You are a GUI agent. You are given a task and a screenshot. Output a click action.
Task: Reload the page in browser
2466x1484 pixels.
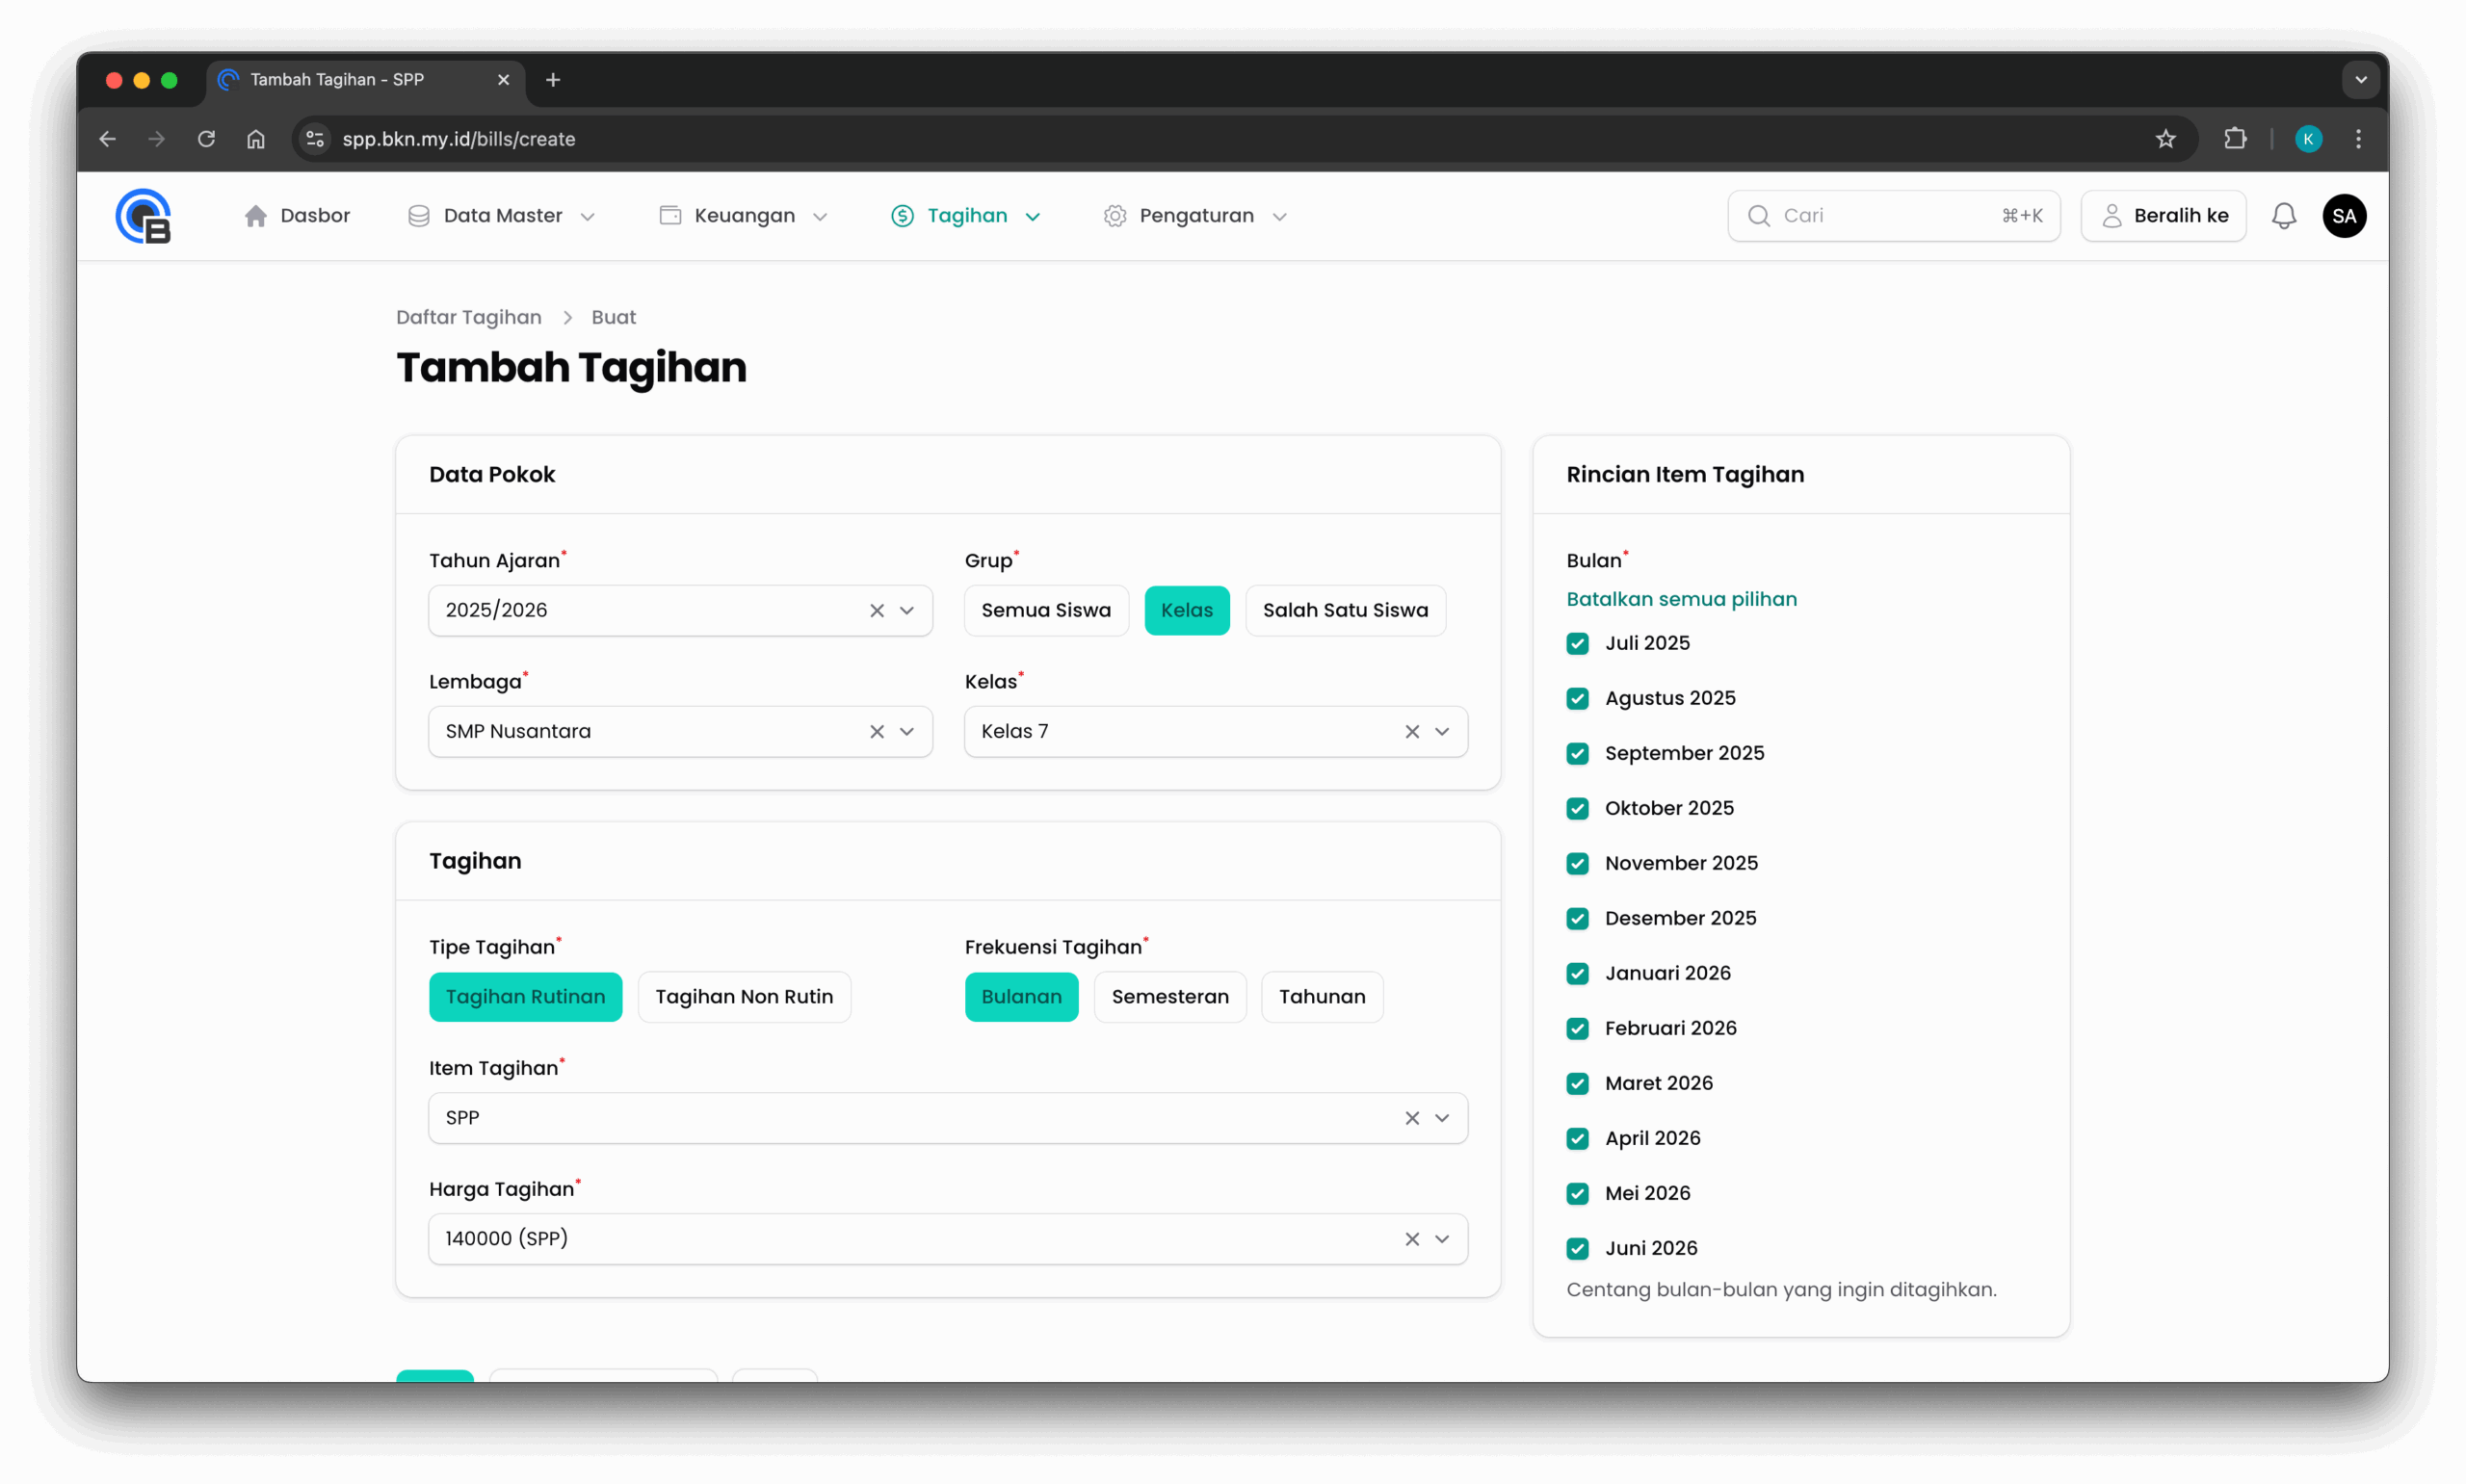206,139
